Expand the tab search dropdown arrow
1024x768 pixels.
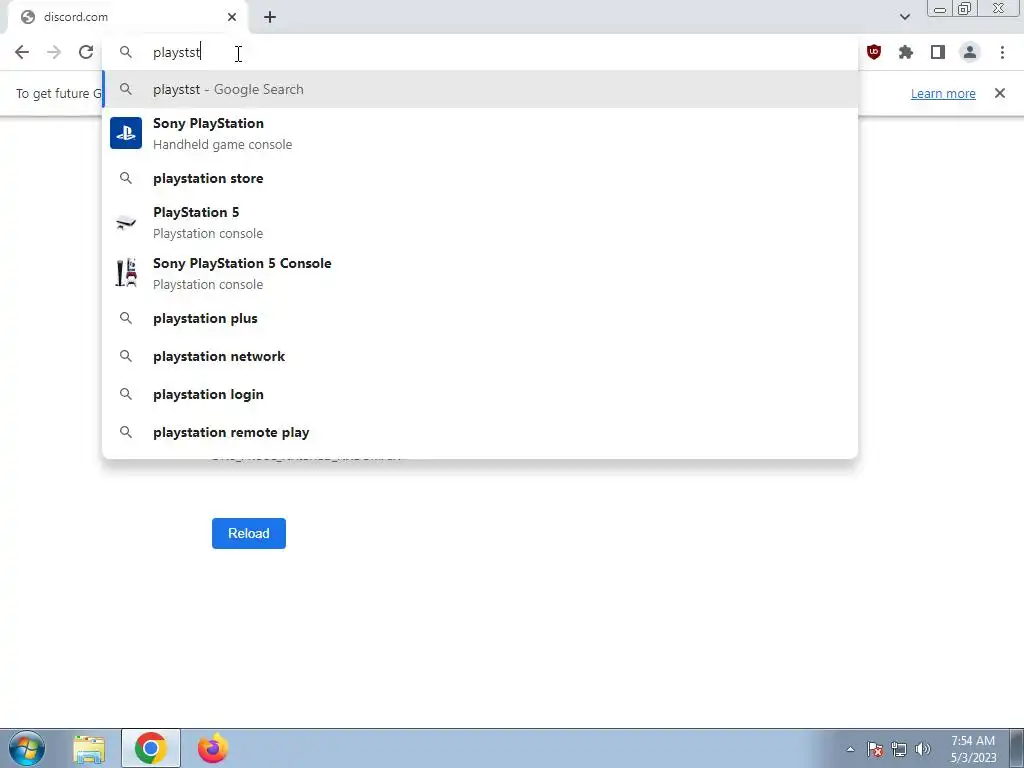tap(904, 17)
